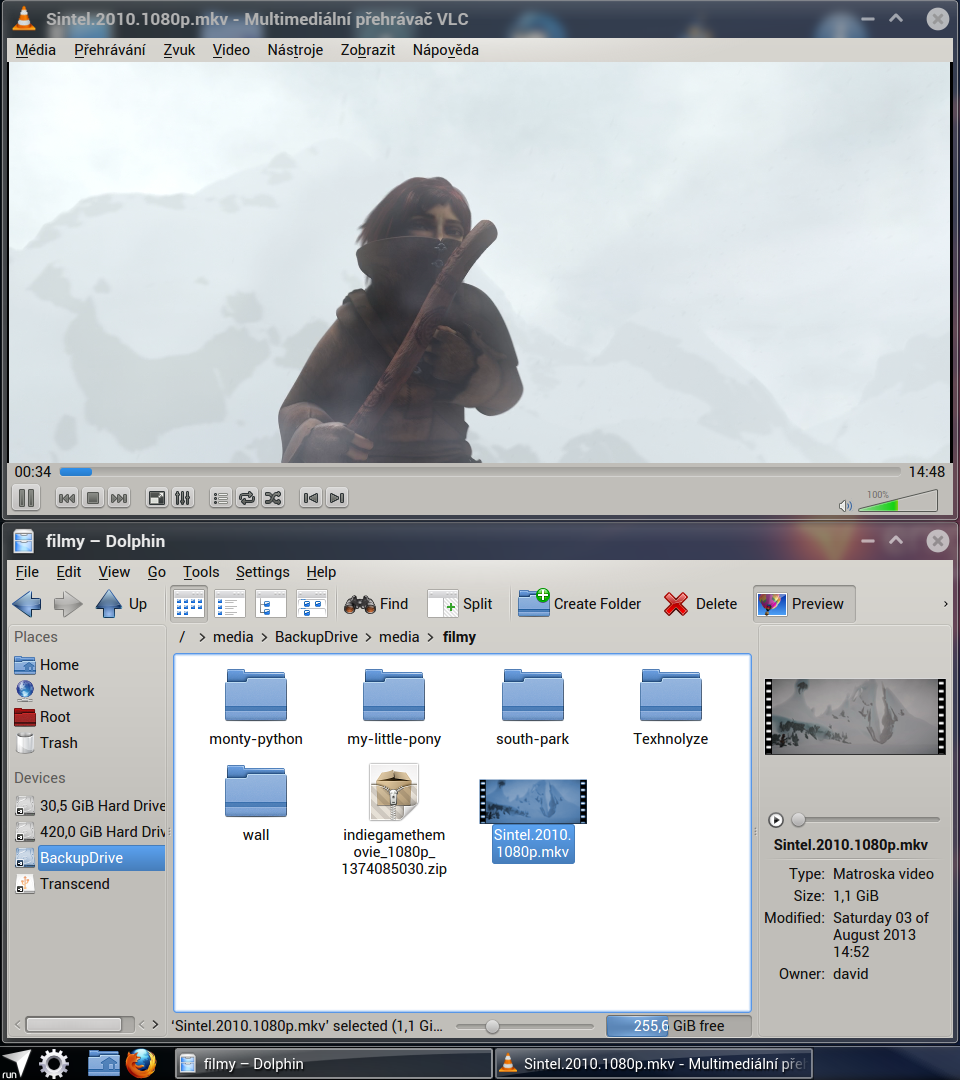The height and width of the screenshot is (1080, 960).
Task: Play the preview in Dolphin's information panel
Action: coord(776,820)
